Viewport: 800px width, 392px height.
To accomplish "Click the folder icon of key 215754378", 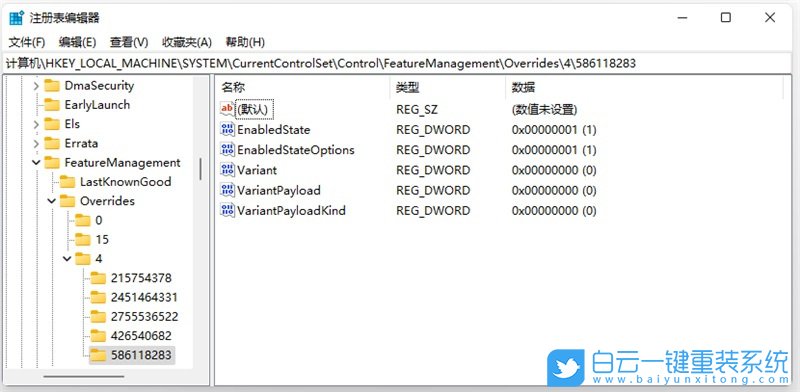I will [x=98, y=278].
